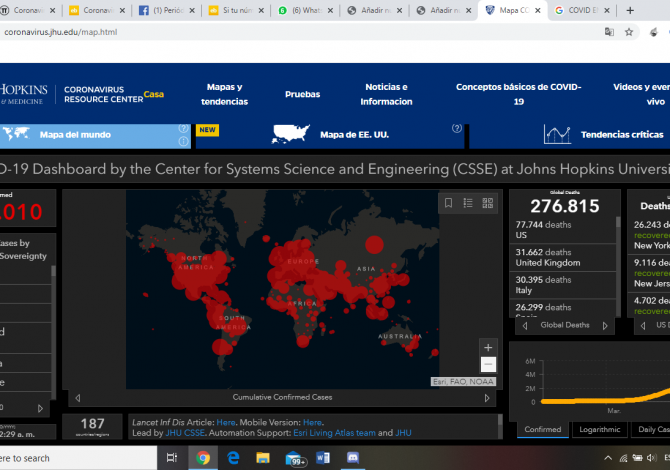Viewport: 670px width, 470px height.
Task: Select the 30.395 deaths Italy row
Action: [562, 285]
